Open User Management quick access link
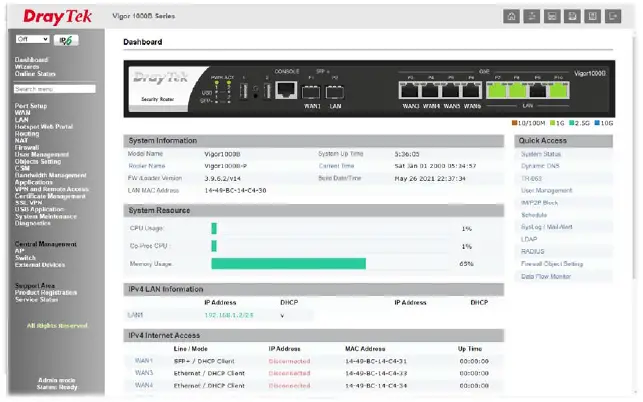643x402 pixels. pos(546,190)
